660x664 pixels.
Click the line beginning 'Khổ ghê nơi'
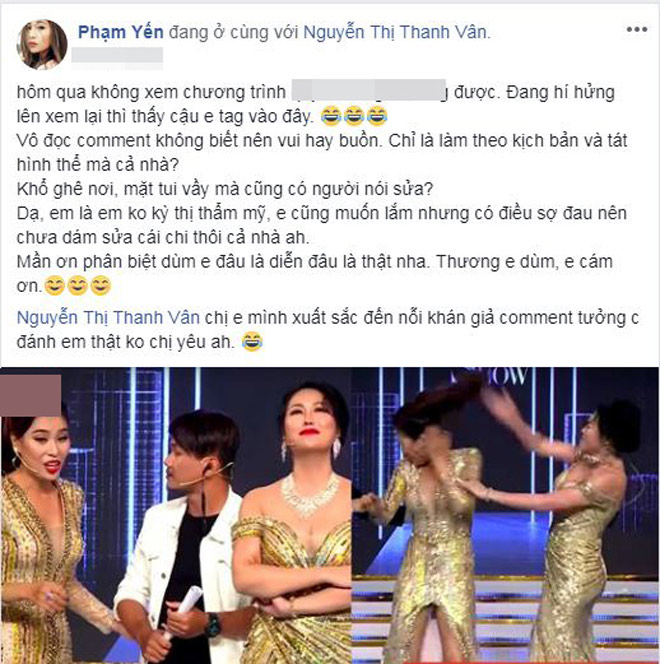[225, 189]
